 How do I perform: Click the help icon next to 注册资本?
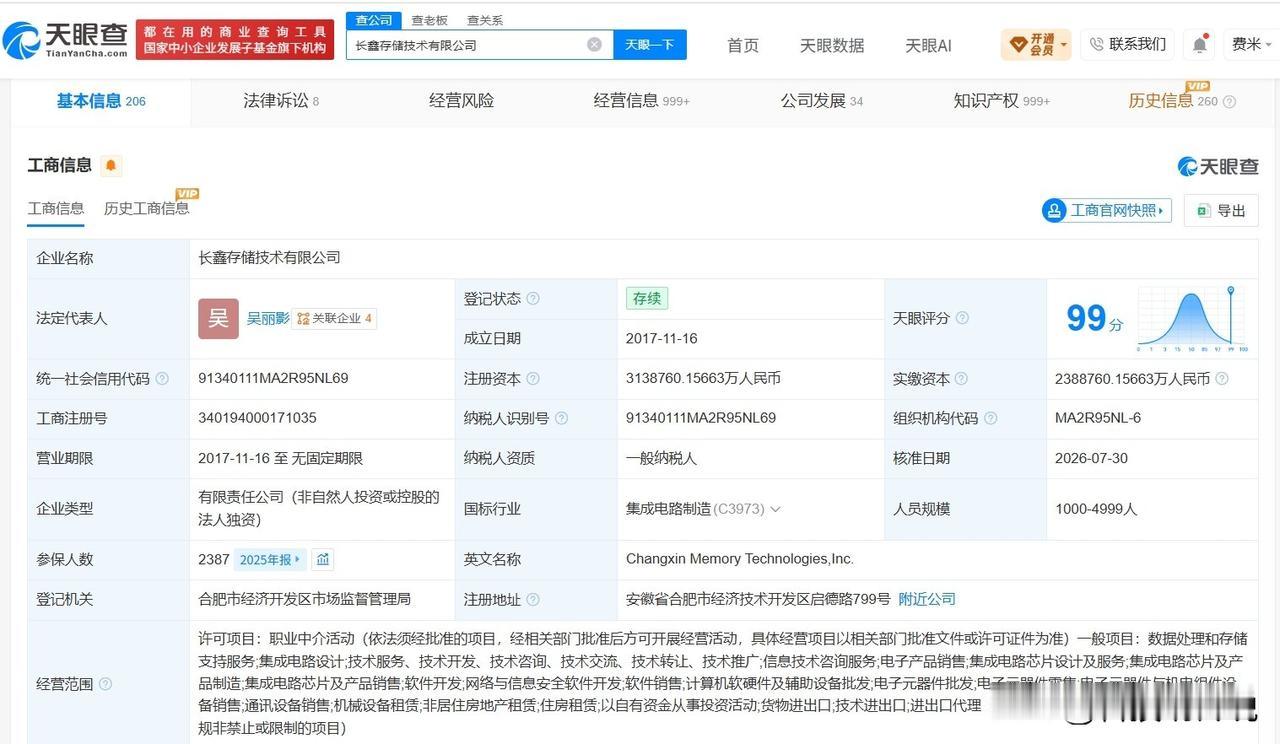point(533,379)
